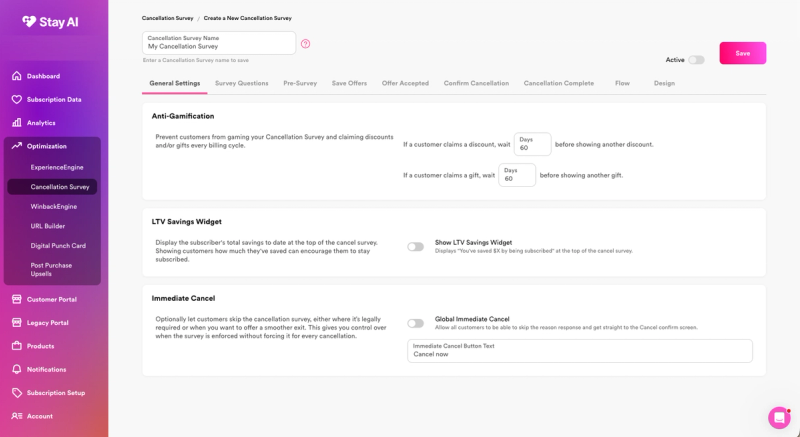Click the help question mark icon

coord(306,44)
